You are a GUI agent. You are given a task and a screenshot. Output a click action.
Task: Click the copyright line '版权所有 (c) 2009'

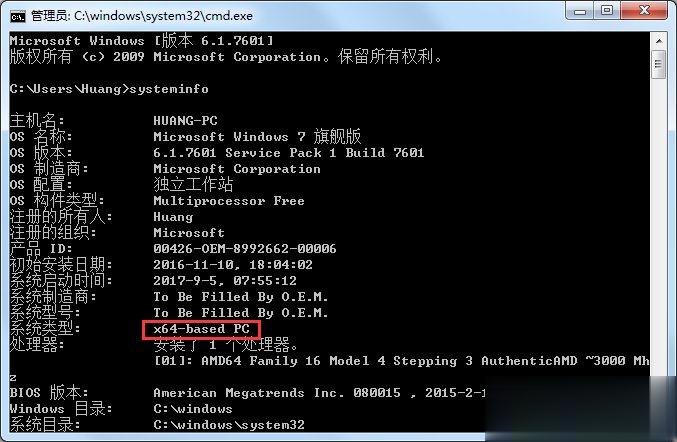click(x=77, y=57)
